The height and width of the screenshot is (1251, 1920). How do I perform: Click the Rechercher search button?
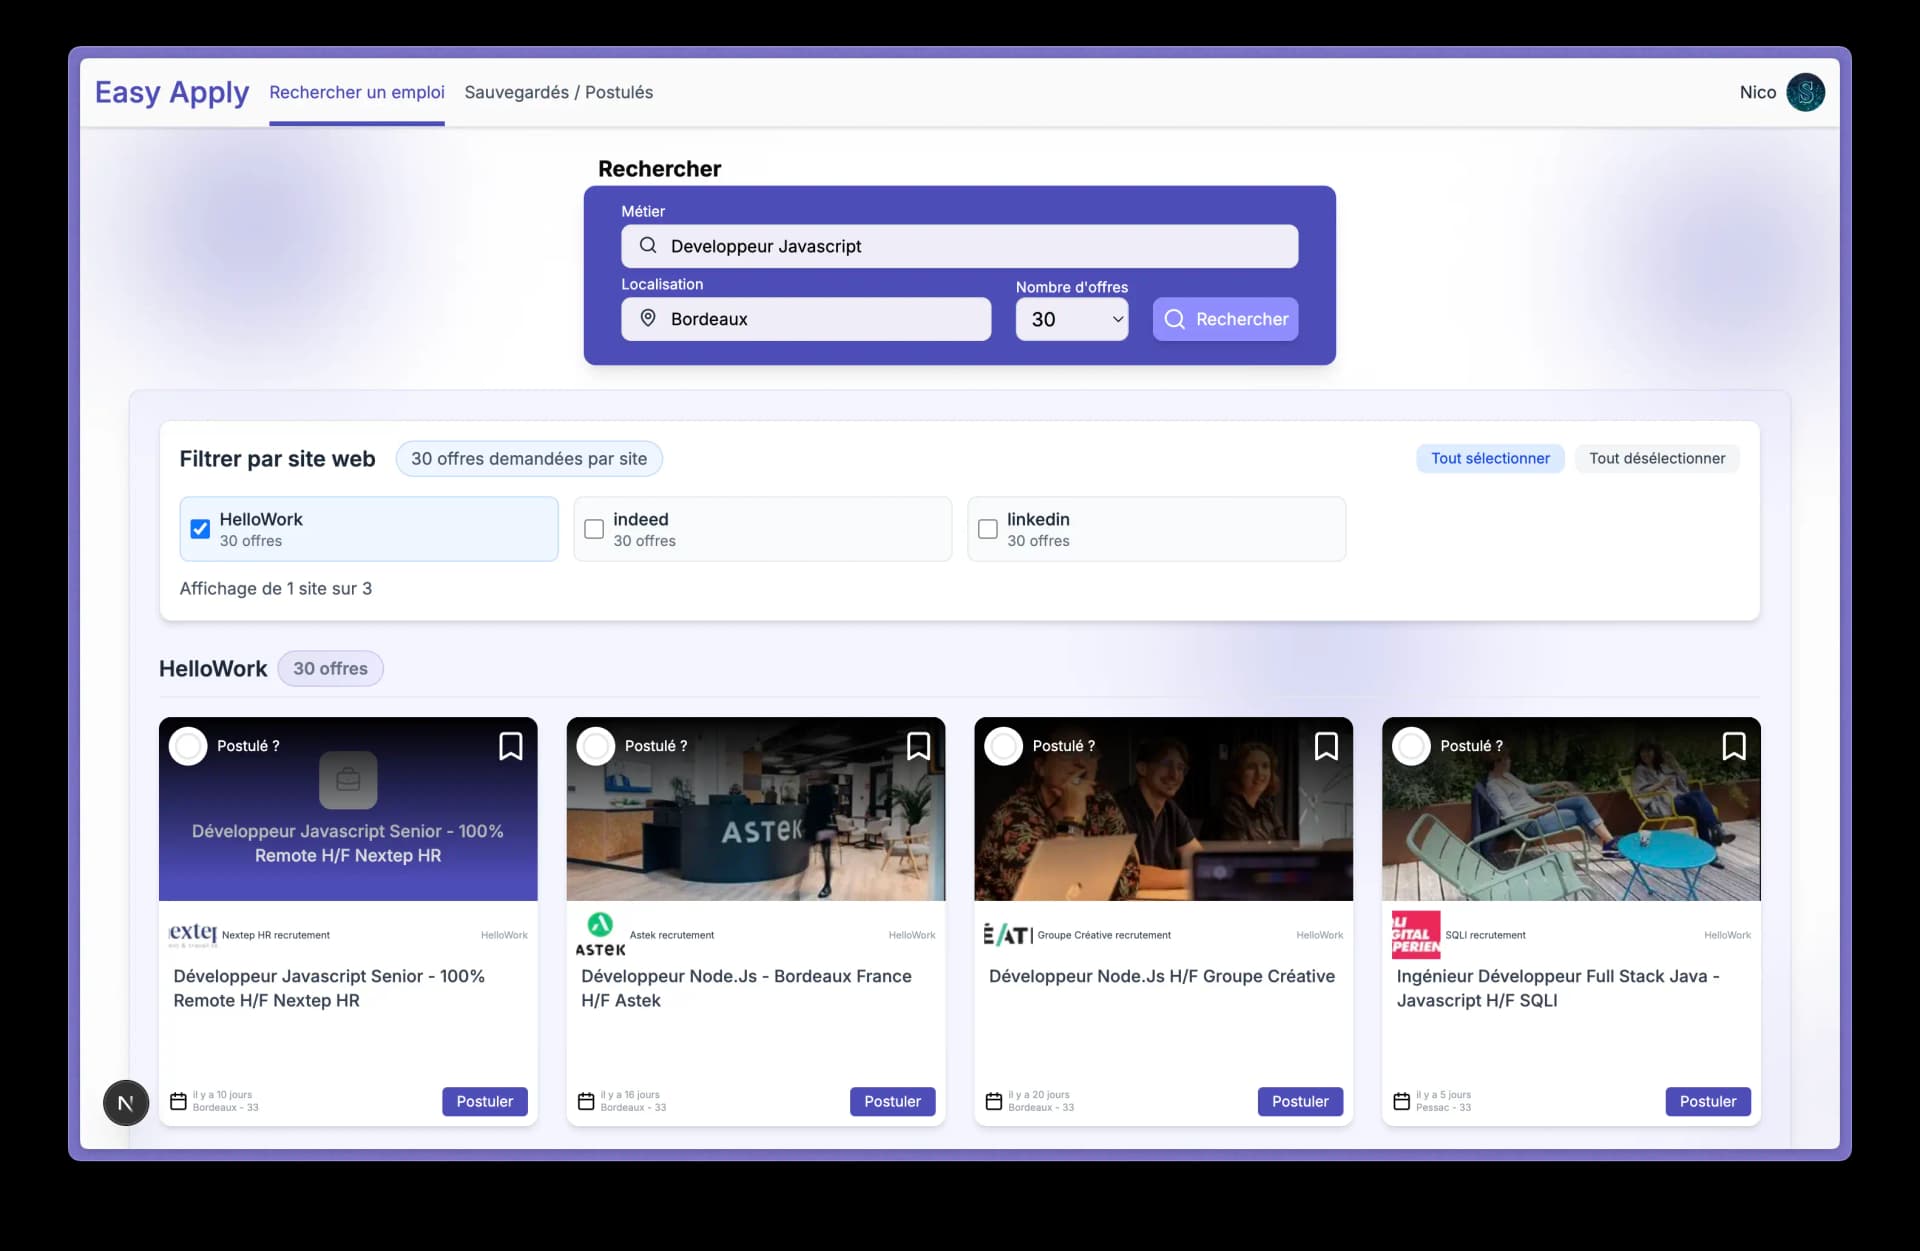click(1225, 319)
